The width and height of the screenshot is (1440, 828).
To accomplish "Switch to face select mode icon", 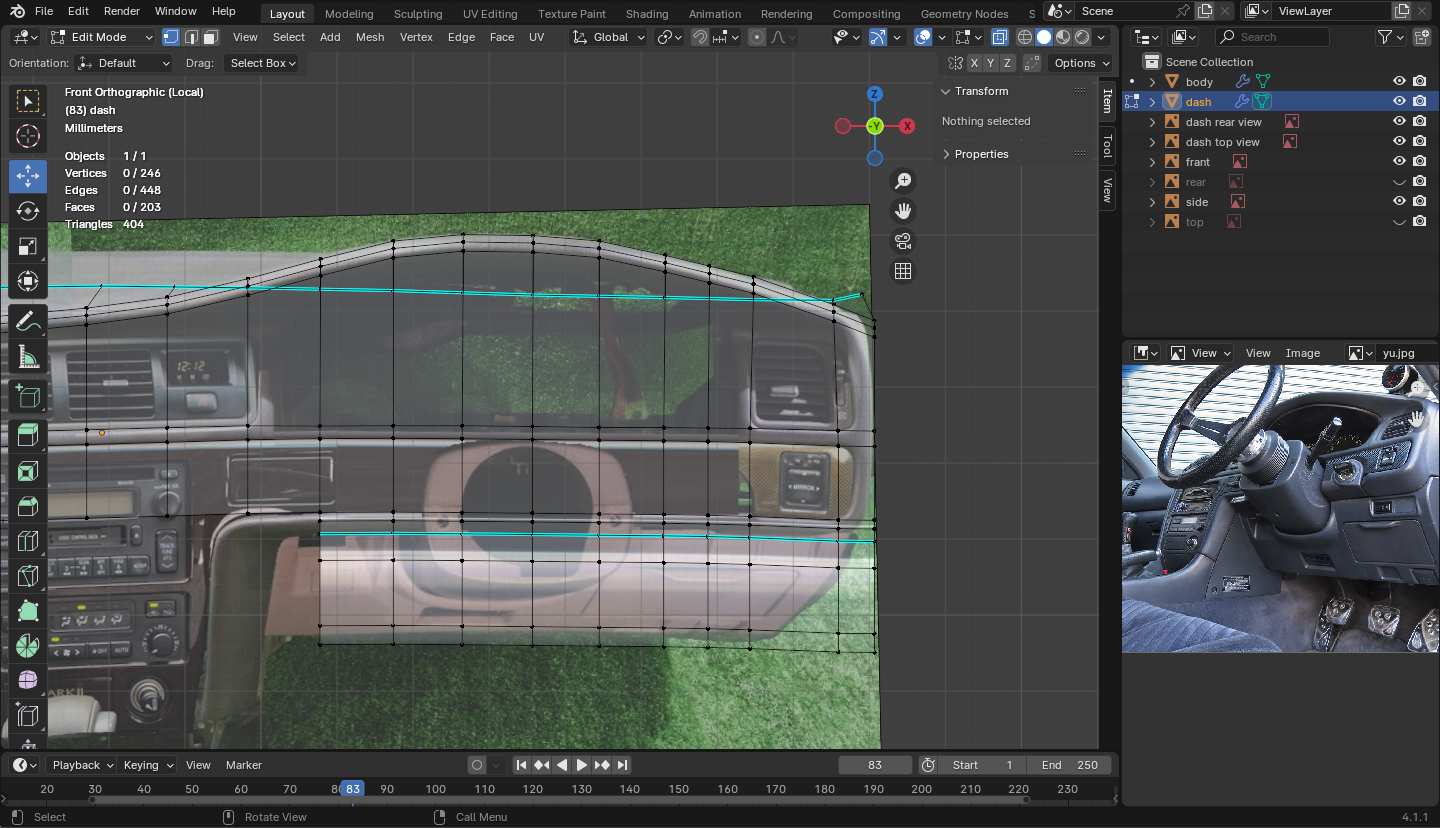I will pyautogui.click(x=210, y=37).
